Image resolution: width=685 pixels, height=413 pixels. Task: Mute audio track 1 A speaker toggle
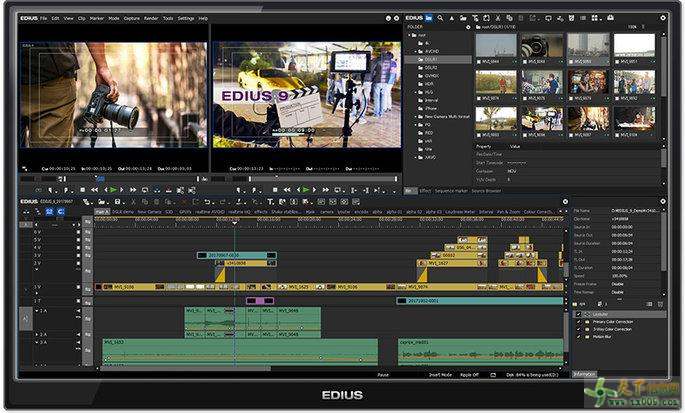79,311
